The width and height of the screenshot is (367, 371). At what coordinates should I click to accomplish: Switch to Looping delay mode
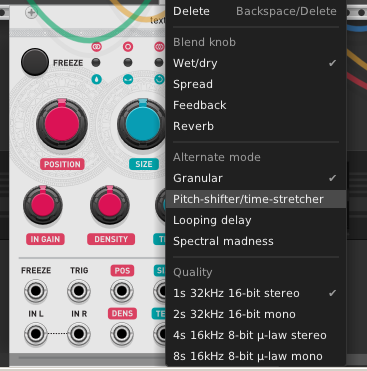pyautogui.click(x=256, y=220)
